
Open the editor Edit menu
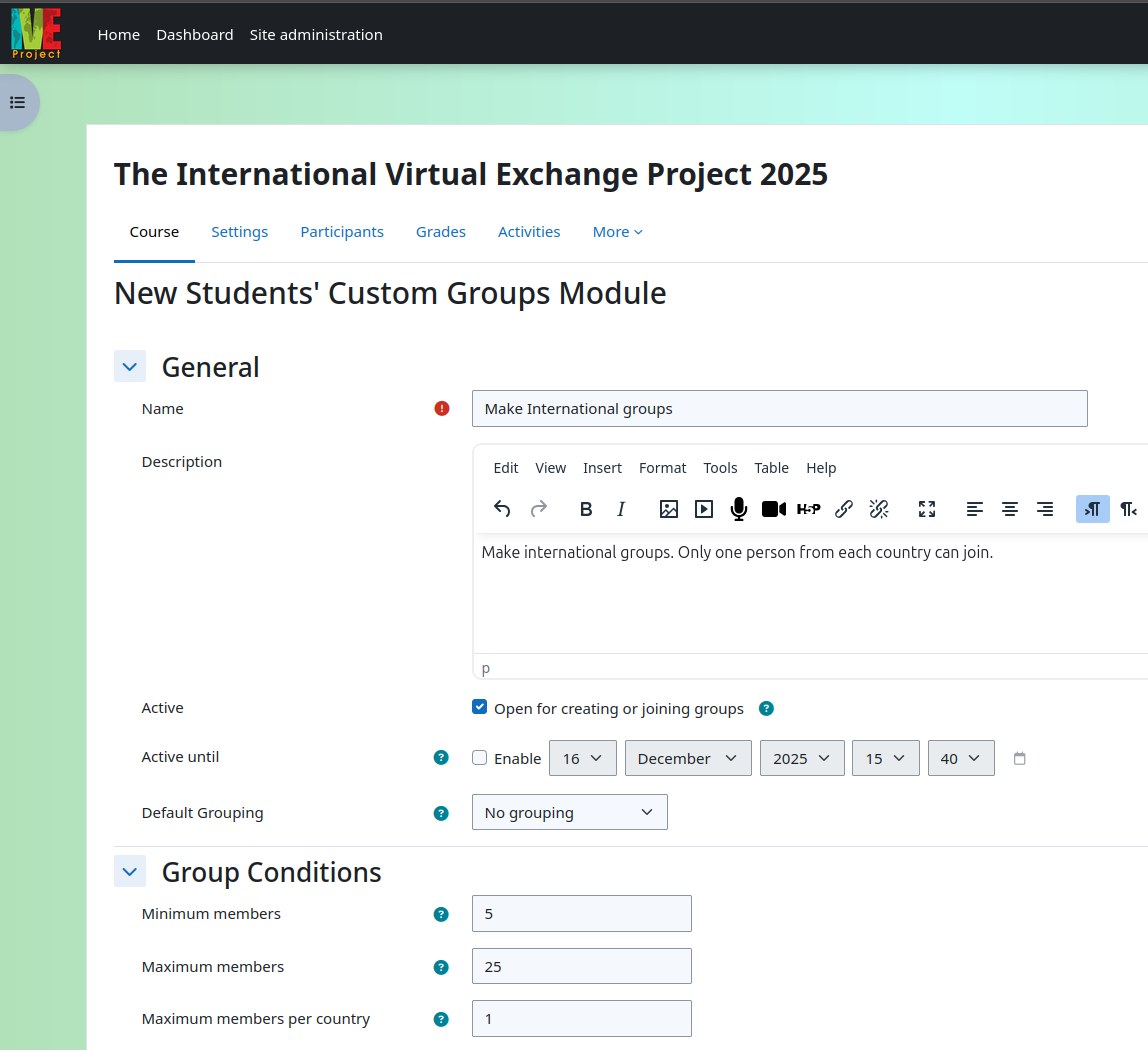(x=506, y=468)
